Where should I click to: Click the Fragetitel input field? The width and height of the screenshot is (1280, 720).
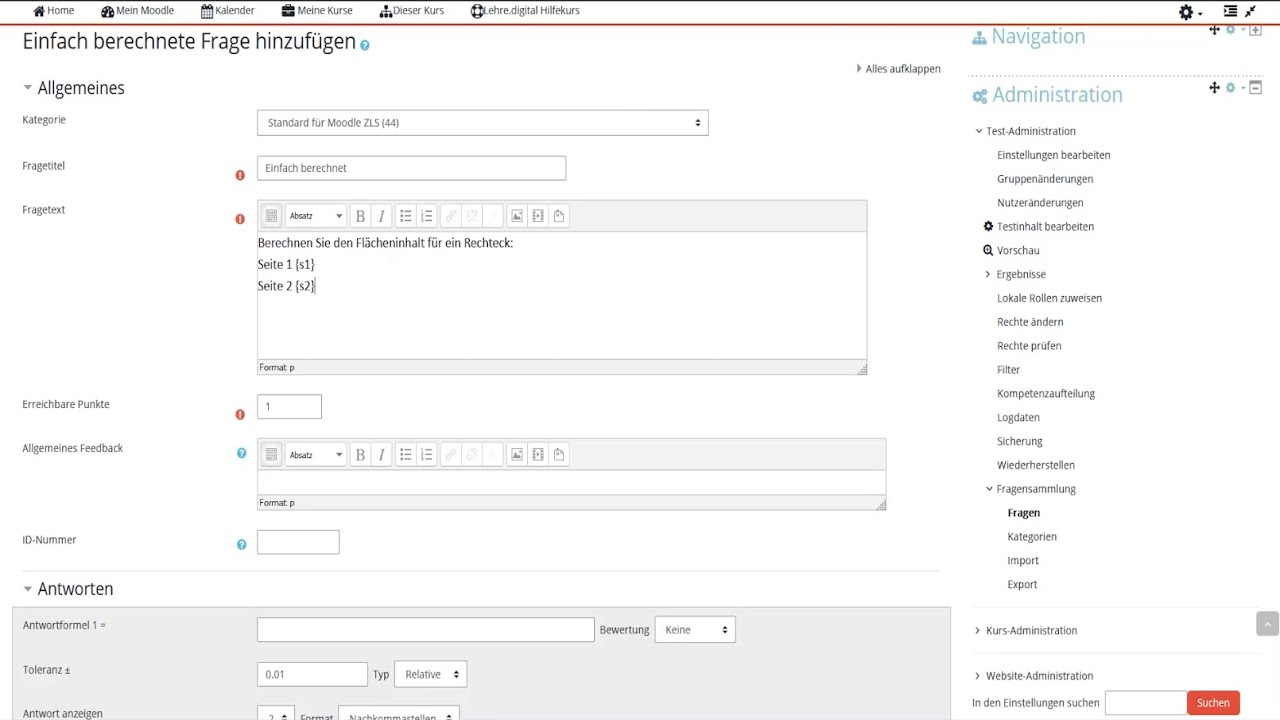[411, 168]
